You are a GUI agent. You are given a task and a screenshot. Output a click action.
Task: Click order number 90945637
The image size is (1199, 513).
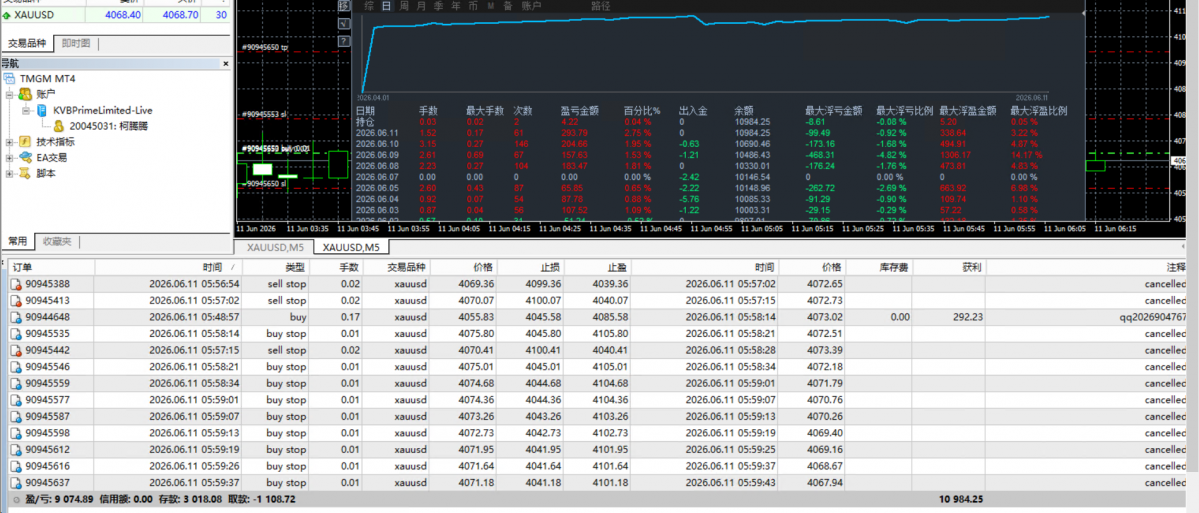point(47,482)
